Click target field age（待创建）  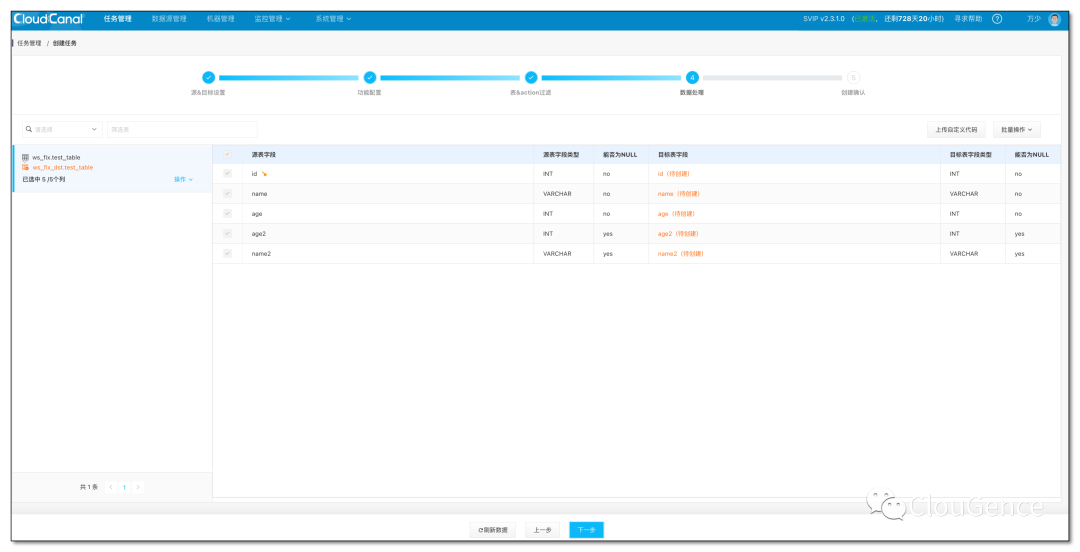pos(676,214)
